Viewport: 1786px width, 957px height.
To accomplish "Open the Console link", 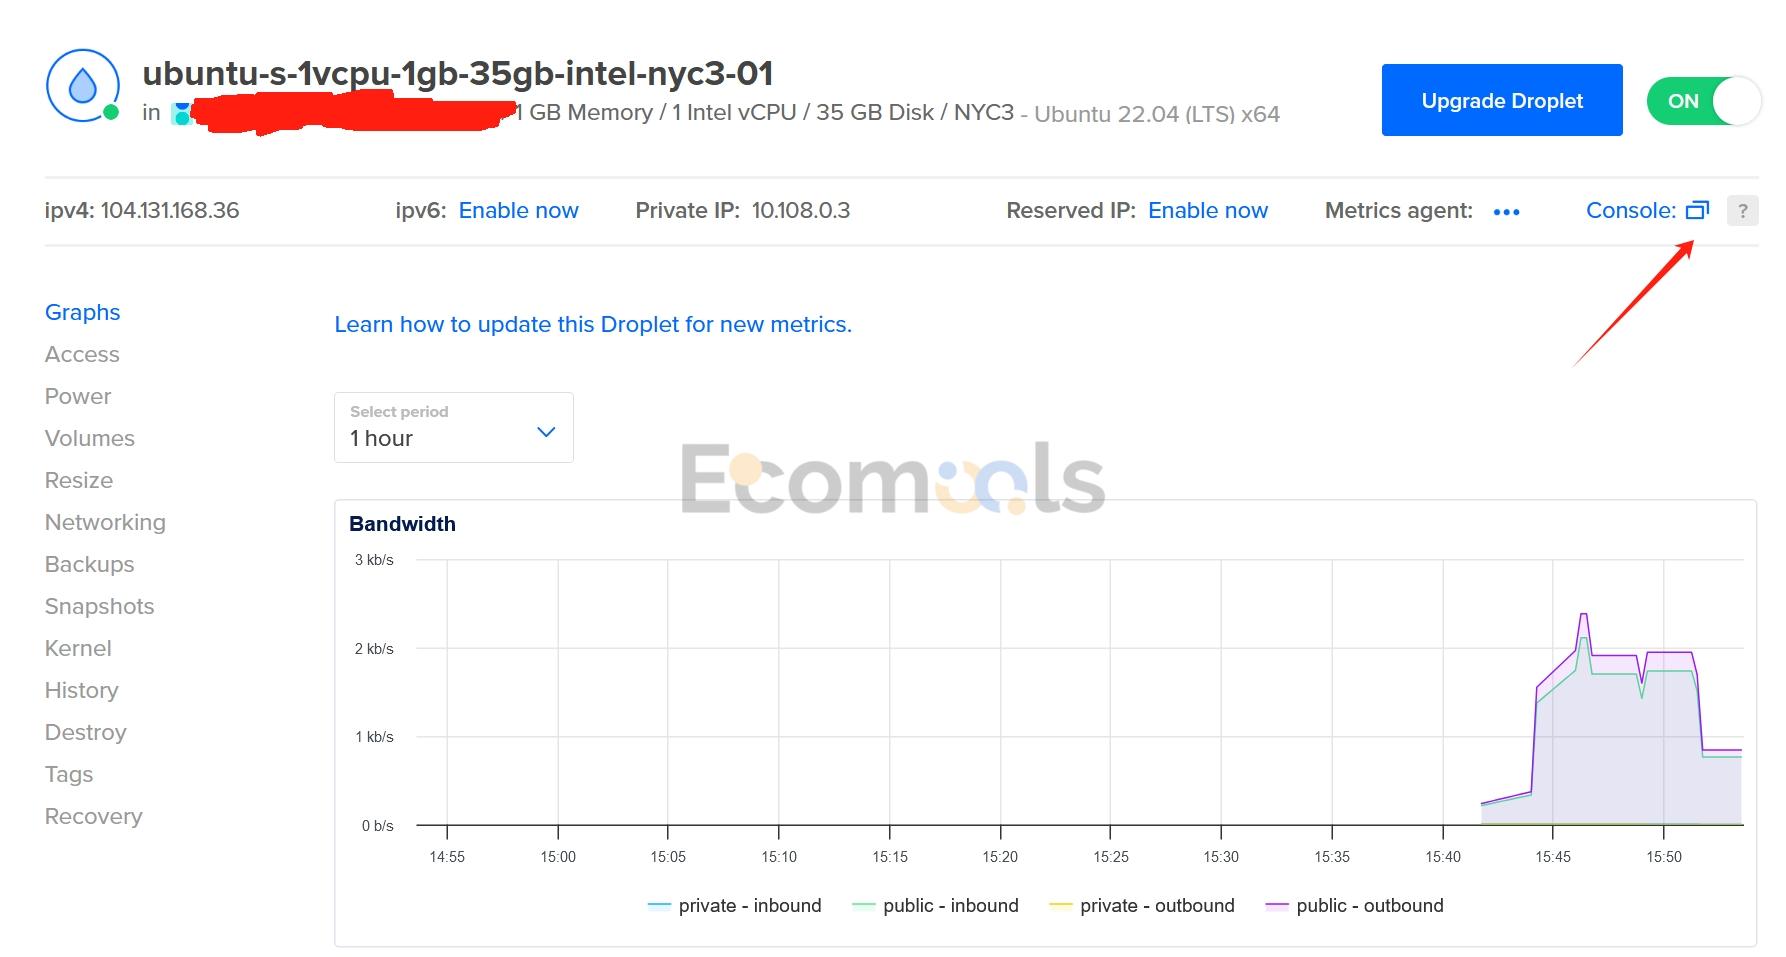I will (x=1631, y=210).
